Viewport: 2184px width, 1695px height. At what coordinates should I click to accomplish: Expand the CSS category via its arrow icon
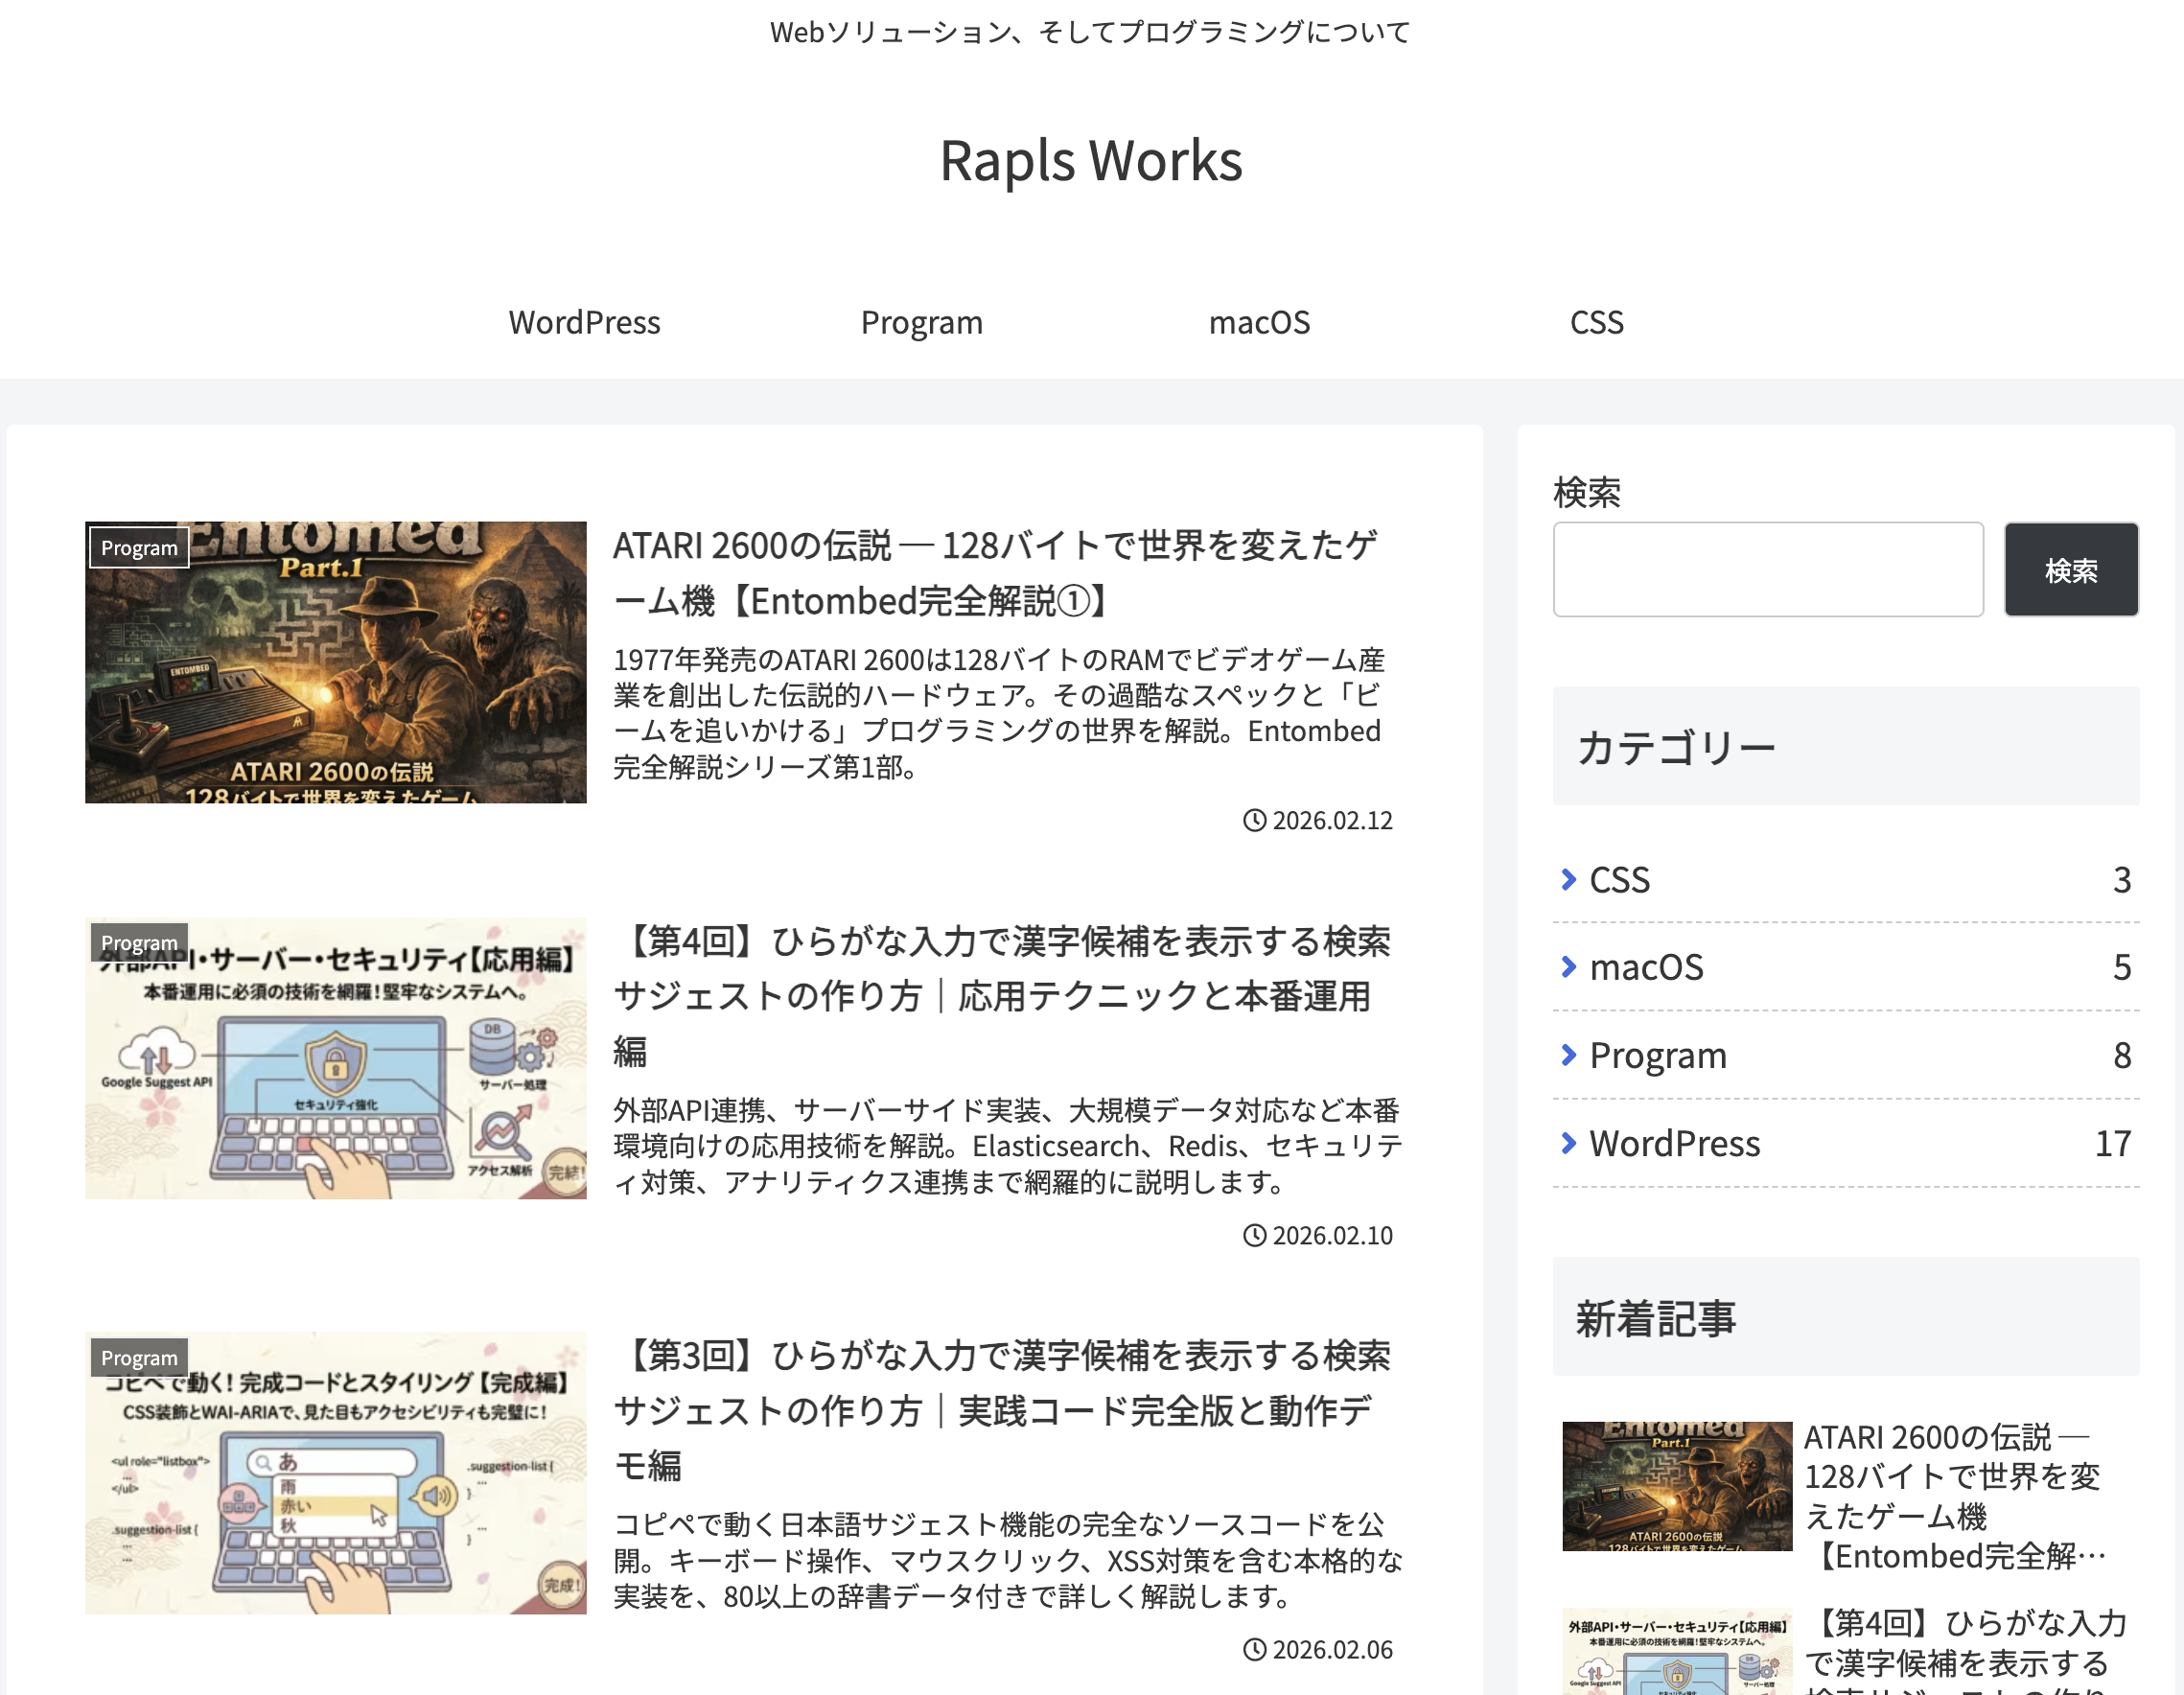(x=1570, y=880)
